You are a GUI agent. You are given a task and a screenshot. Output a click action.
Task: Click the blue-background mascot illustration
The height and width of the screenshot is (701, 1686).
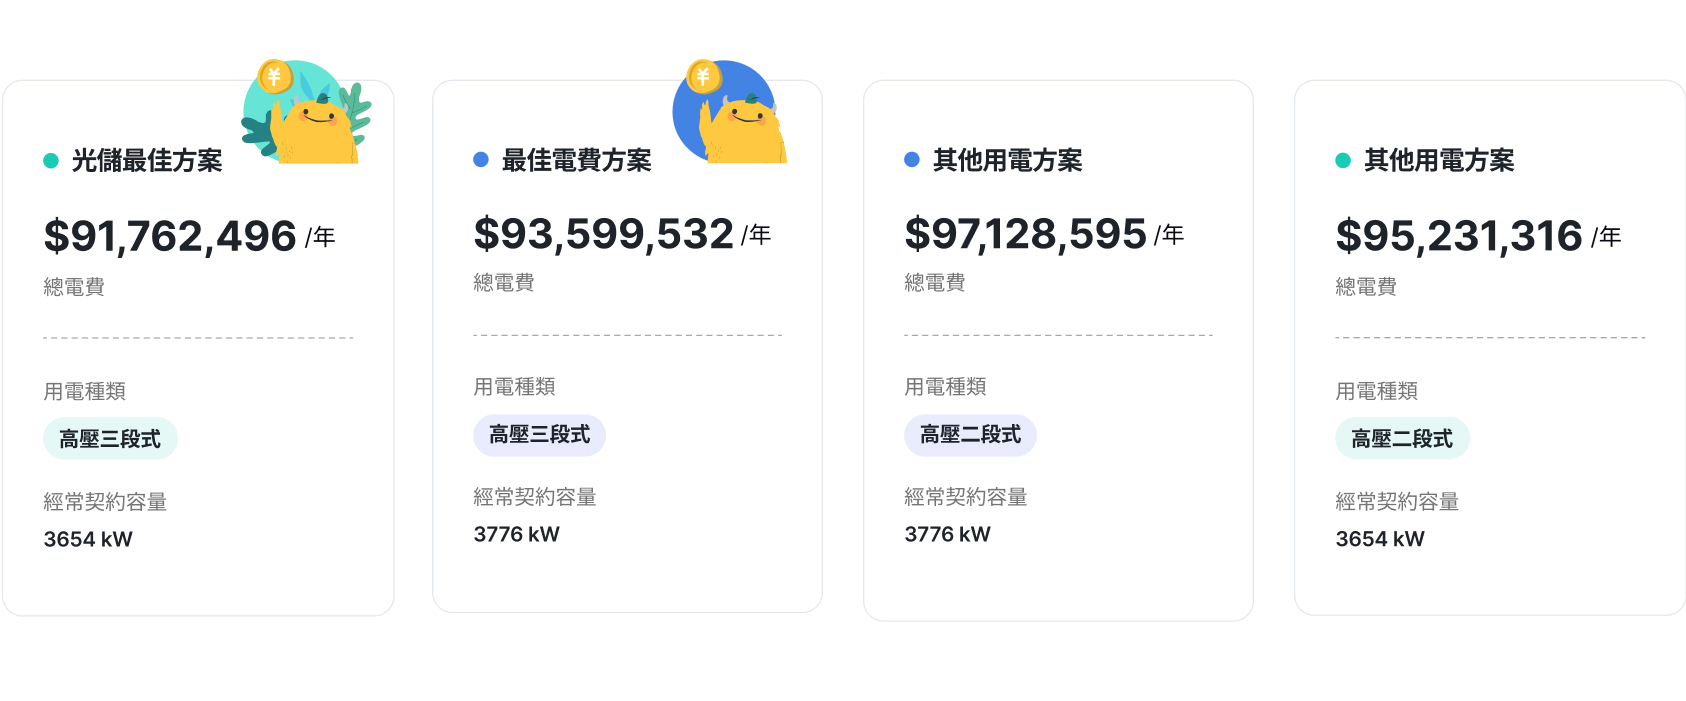coord(730,111)
